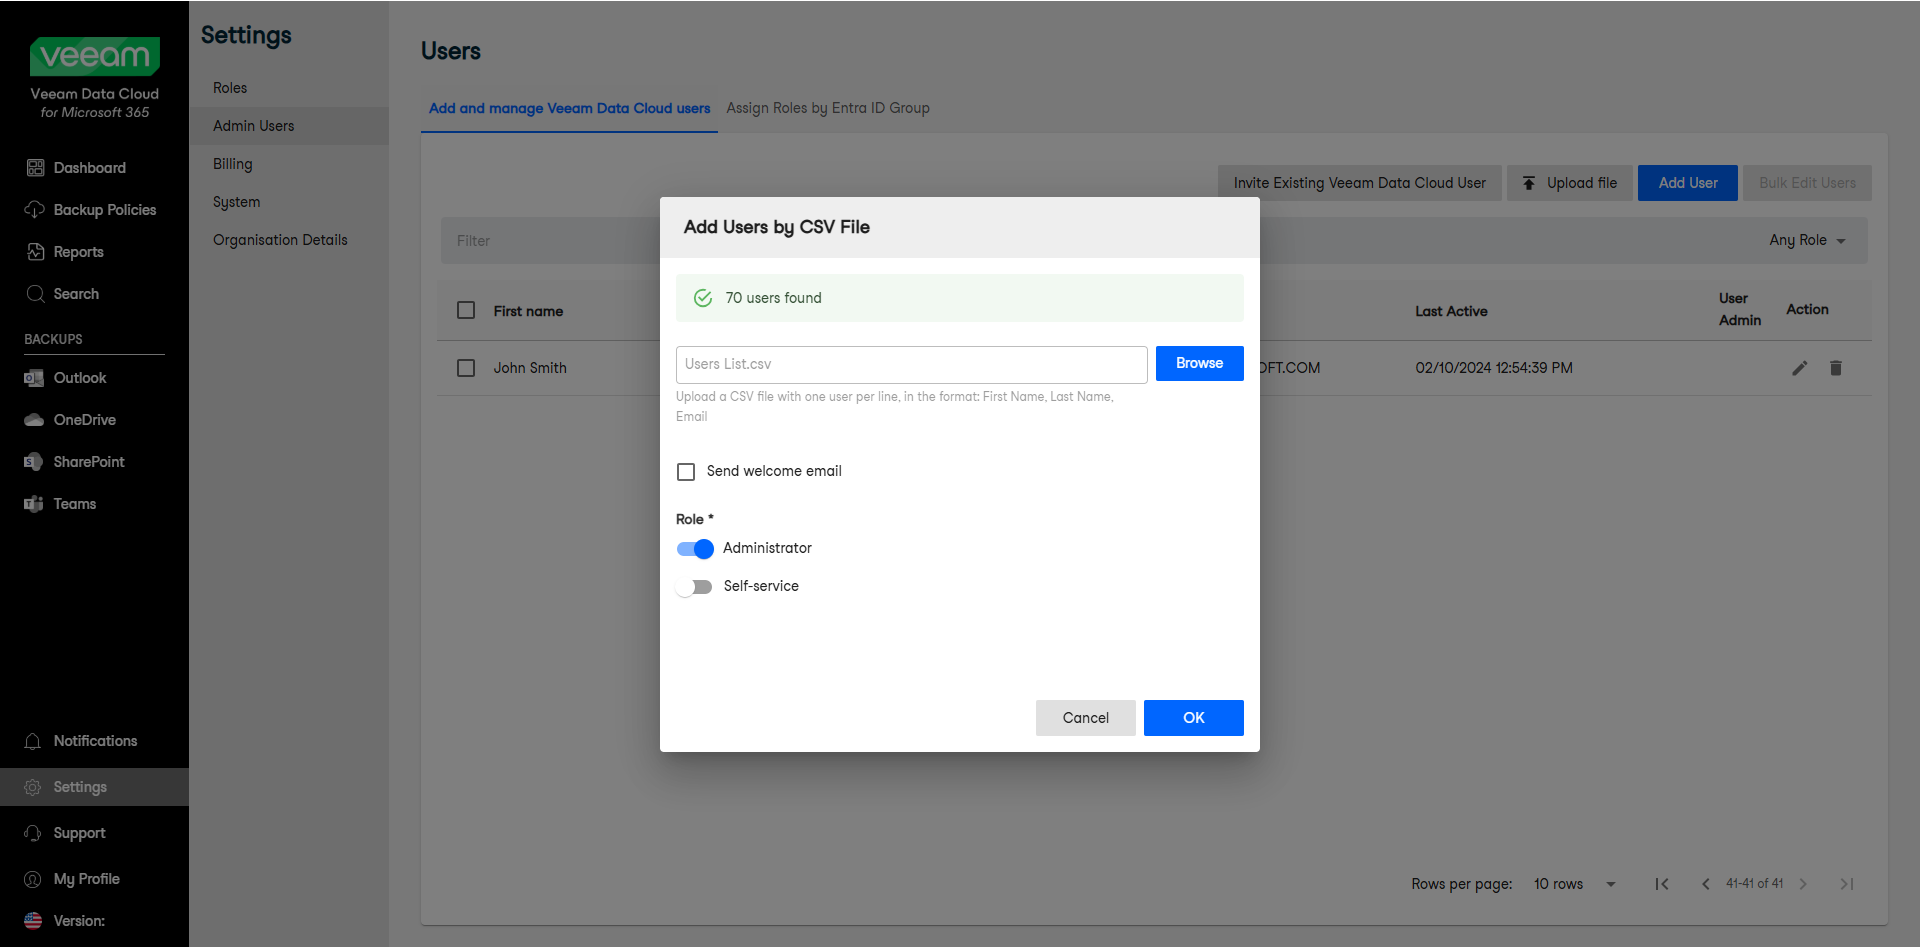1920x947 pixels.
Task: Click Invite Existing Veeam Data Cloud User
Action: (x=1360, y=183)
